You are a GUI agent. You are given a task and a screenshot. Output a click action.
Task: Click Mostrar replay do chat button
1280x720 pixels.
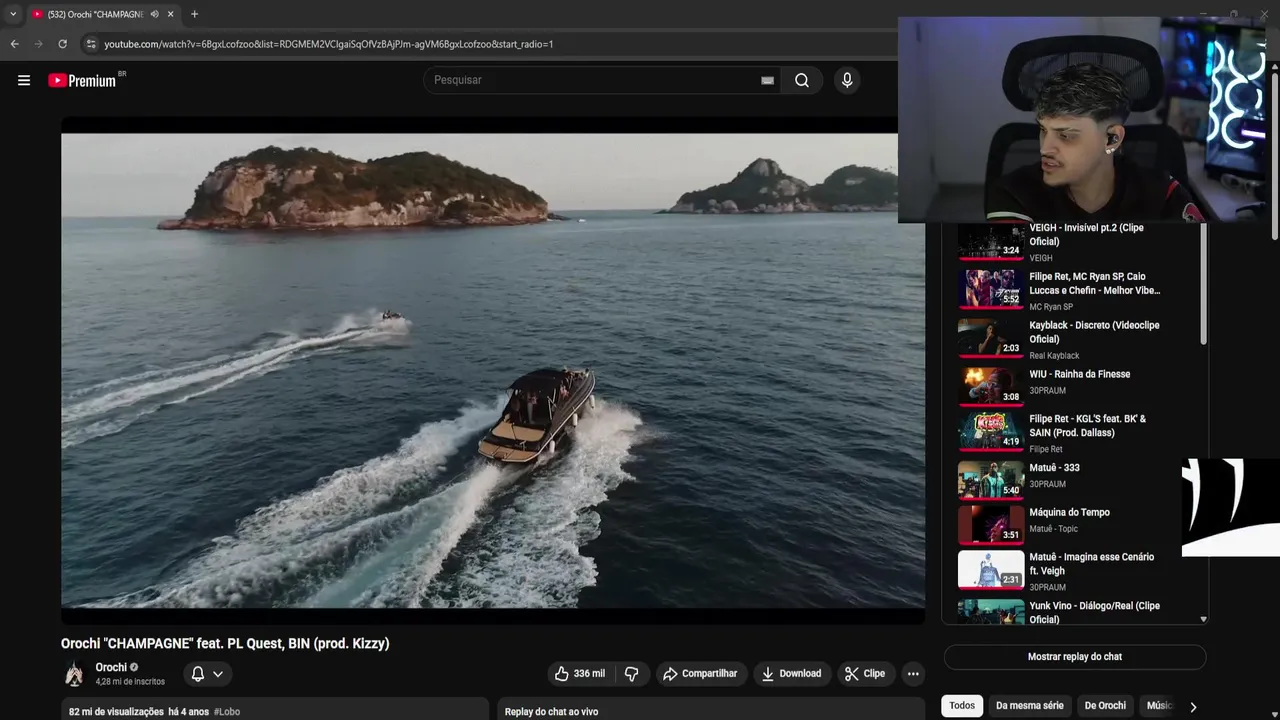(x=1075, y=657)
